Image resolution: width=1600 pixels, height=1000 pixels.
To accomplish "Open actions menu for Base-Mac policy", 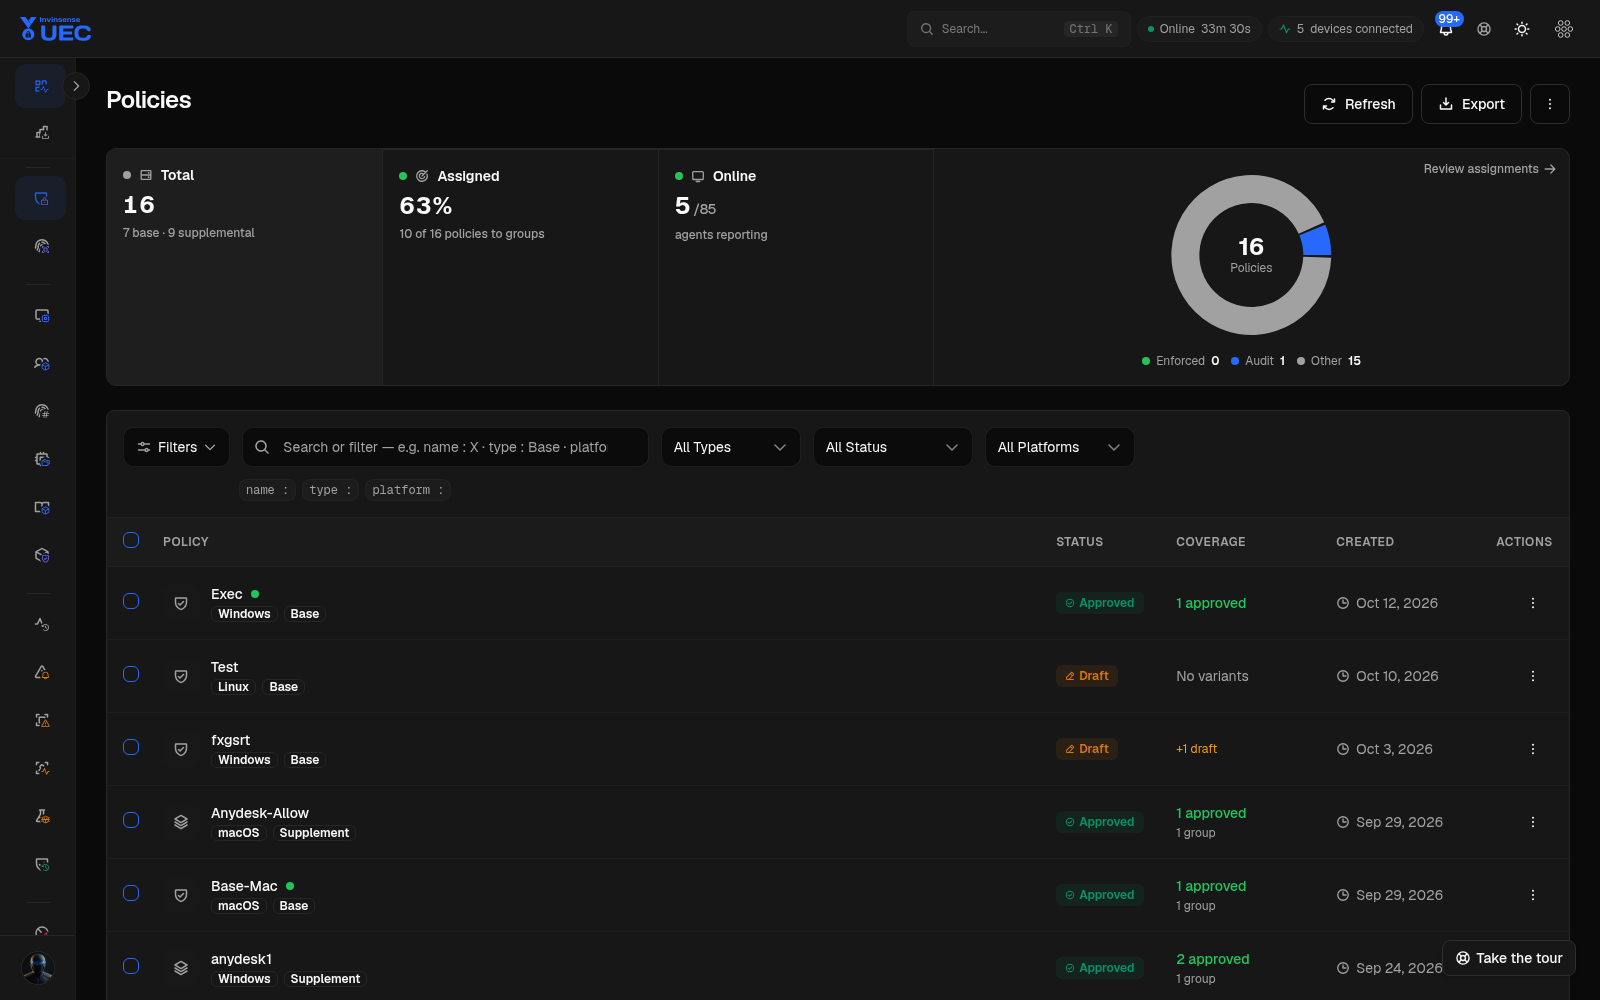I will (1532, 895).
